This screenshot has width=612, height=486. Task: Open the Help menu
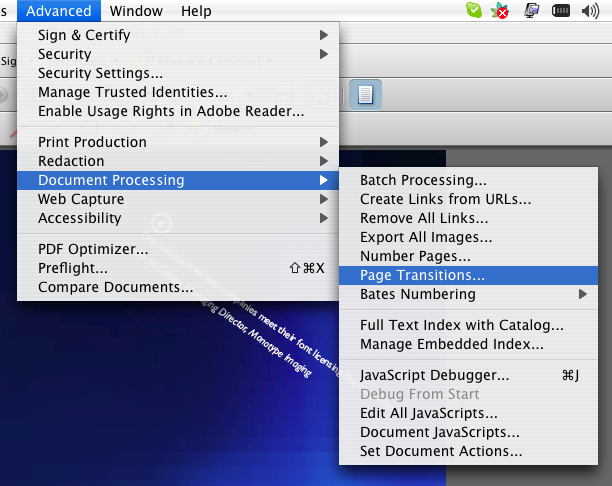196,11
